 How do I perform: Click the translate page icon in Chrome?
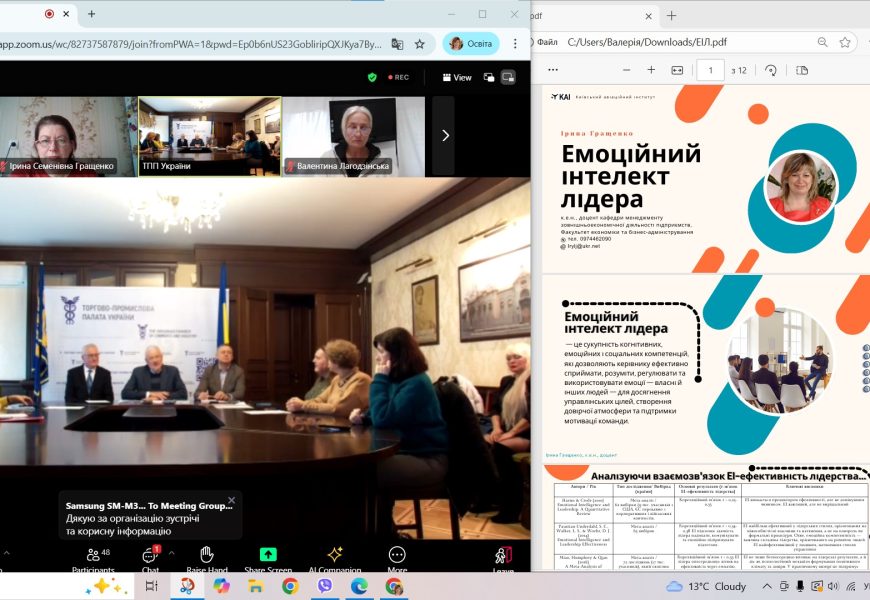click(397, 44)
